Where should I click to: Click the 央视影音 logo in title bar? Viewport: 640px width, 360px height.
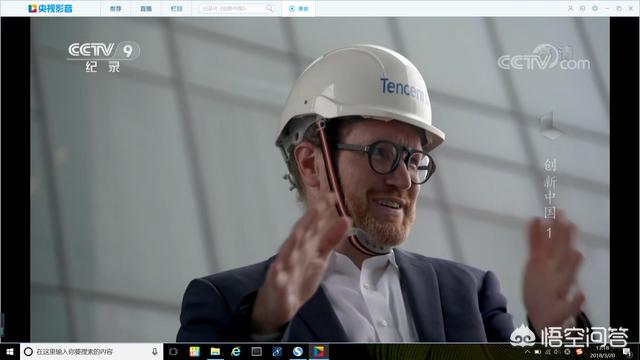point(50,8)
